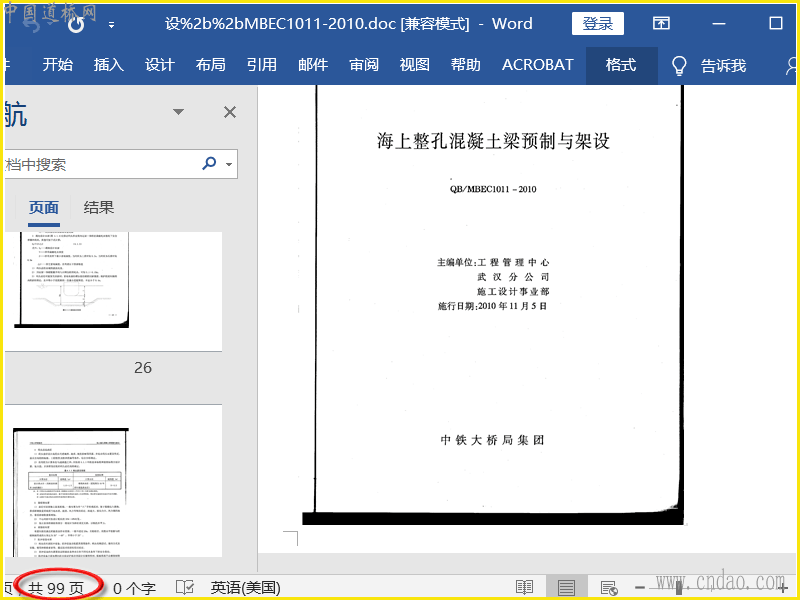Switch to the 页面 navigation tab
The image size is (800, 600).
[x=43, y=208]
